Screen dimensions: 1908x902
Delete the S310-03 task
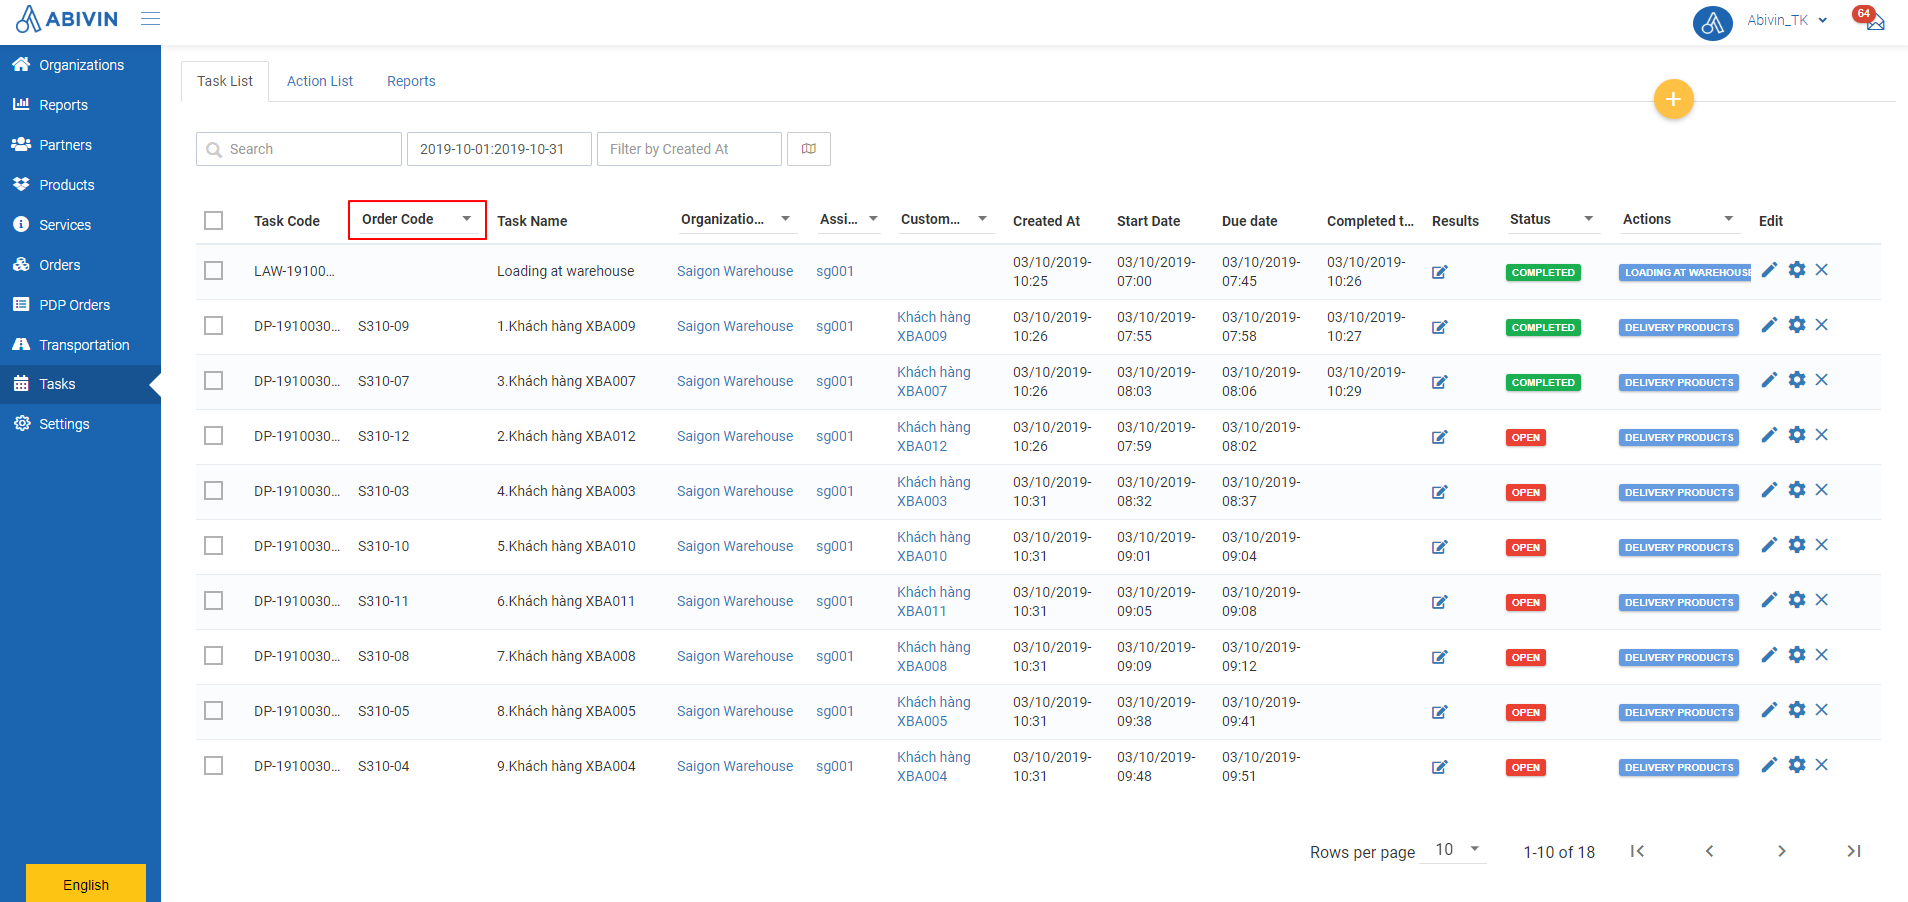click(x=1822, y=490)
